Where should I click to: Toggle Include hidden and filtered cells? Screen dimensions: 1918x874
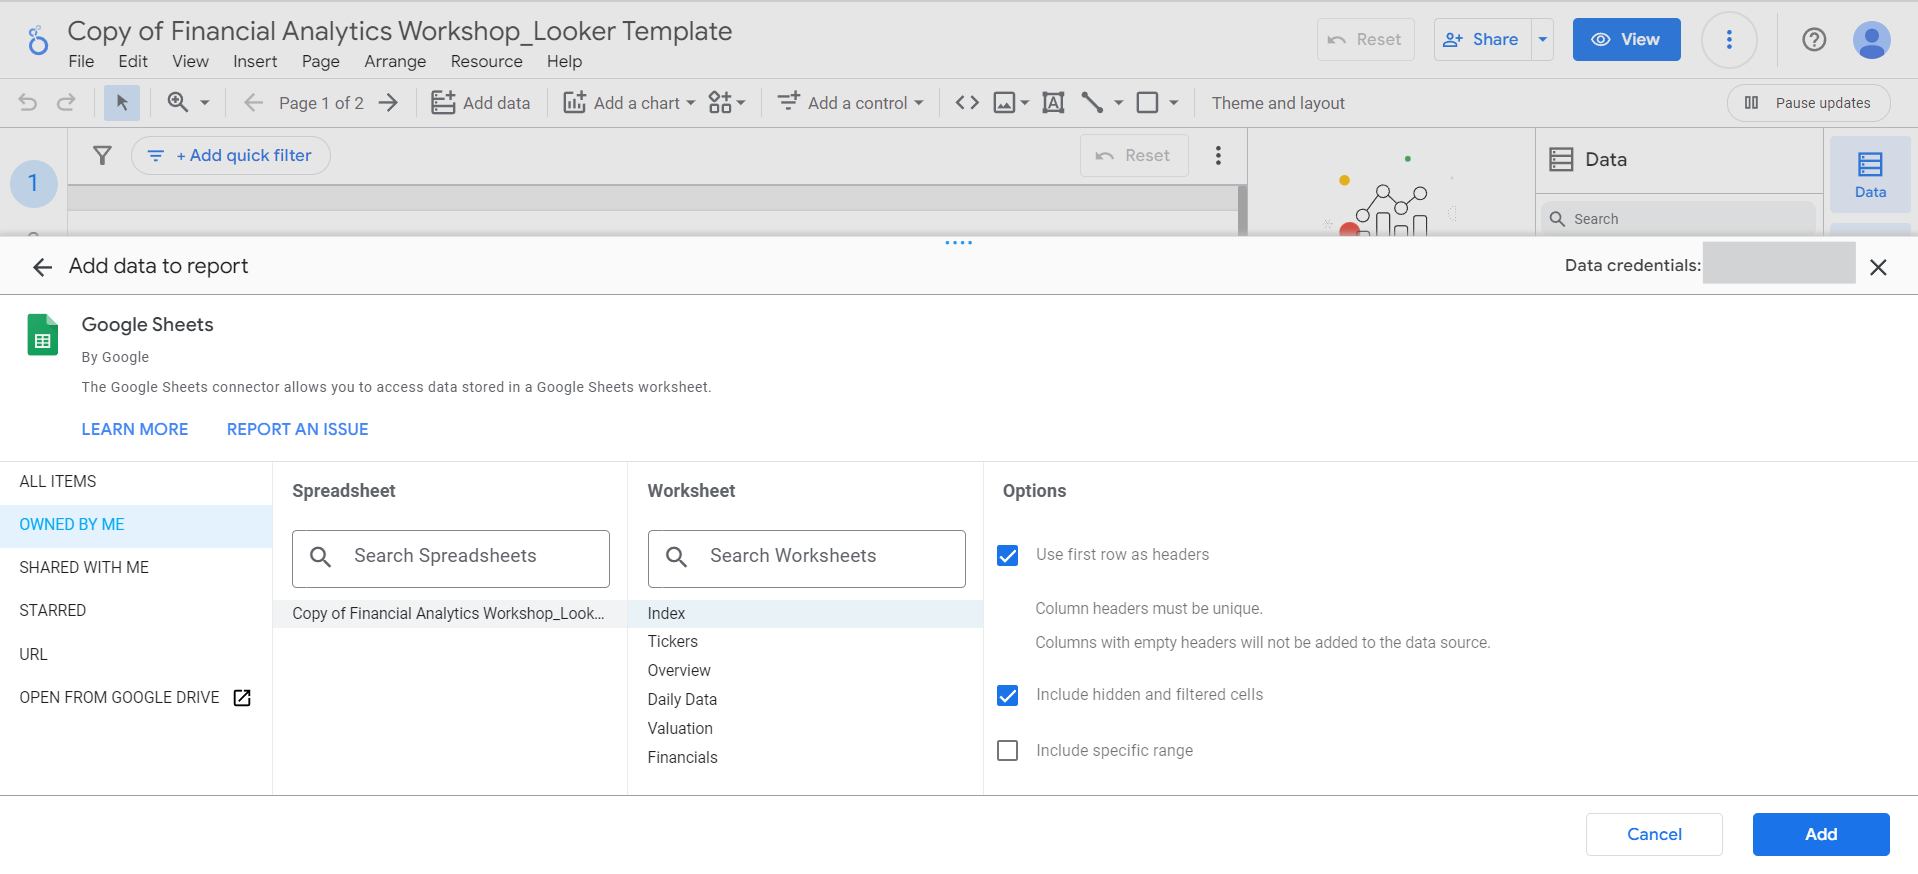1008,695
